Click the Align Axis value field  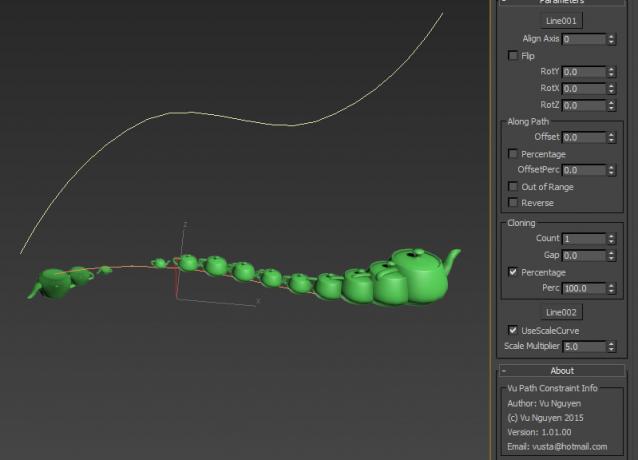click(583, 39)
